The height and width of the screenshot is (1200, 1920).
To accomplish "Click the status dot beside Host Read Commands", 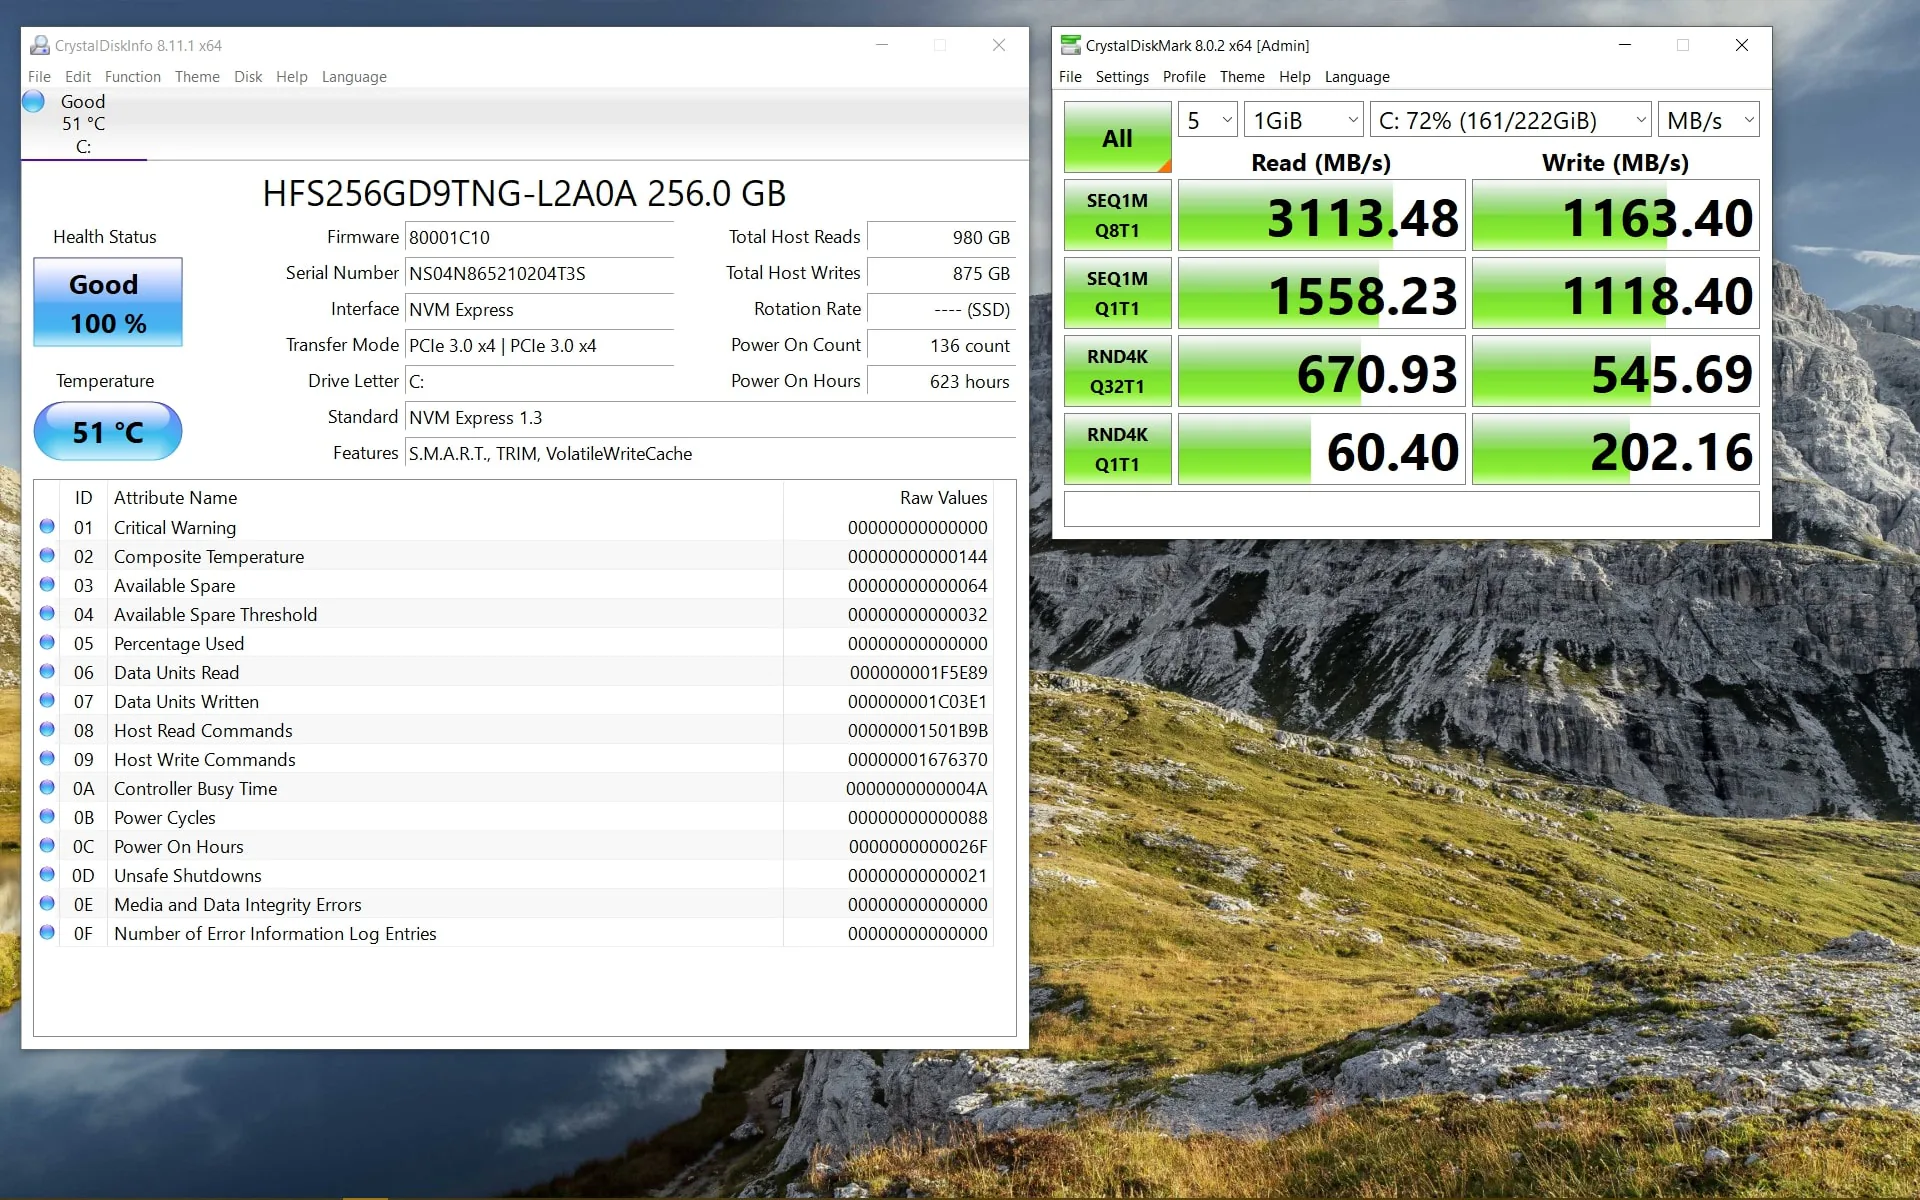I will click(47, 729).
